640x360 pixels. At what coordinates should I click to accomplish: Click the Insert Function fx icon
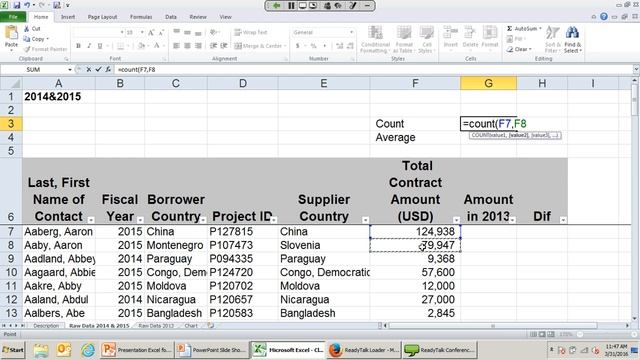(108, 70)
